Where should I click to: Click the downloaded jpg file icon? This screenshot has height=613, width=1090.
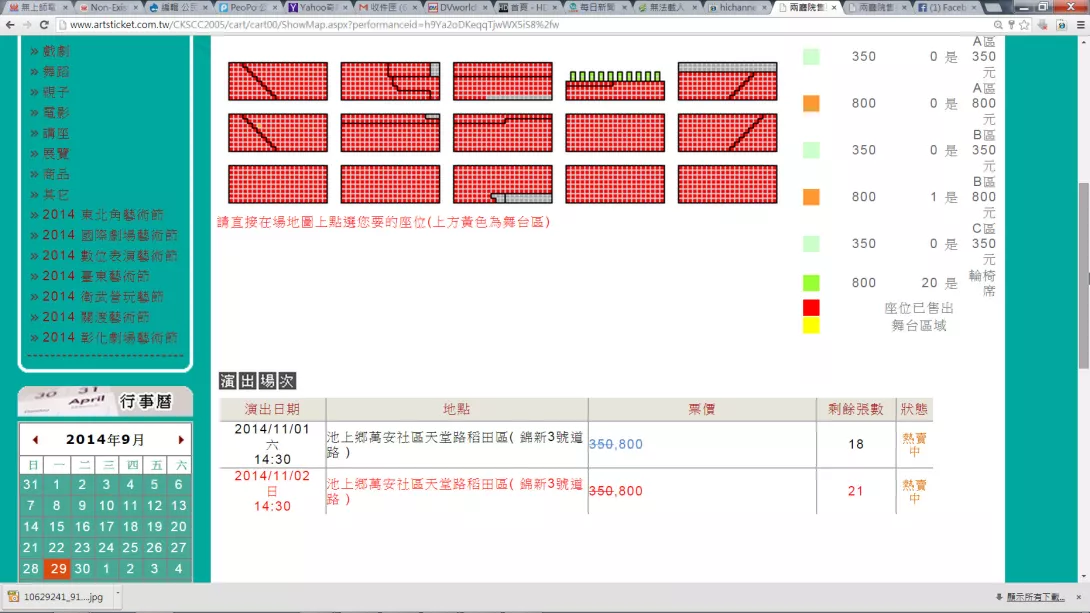(13, 597)
